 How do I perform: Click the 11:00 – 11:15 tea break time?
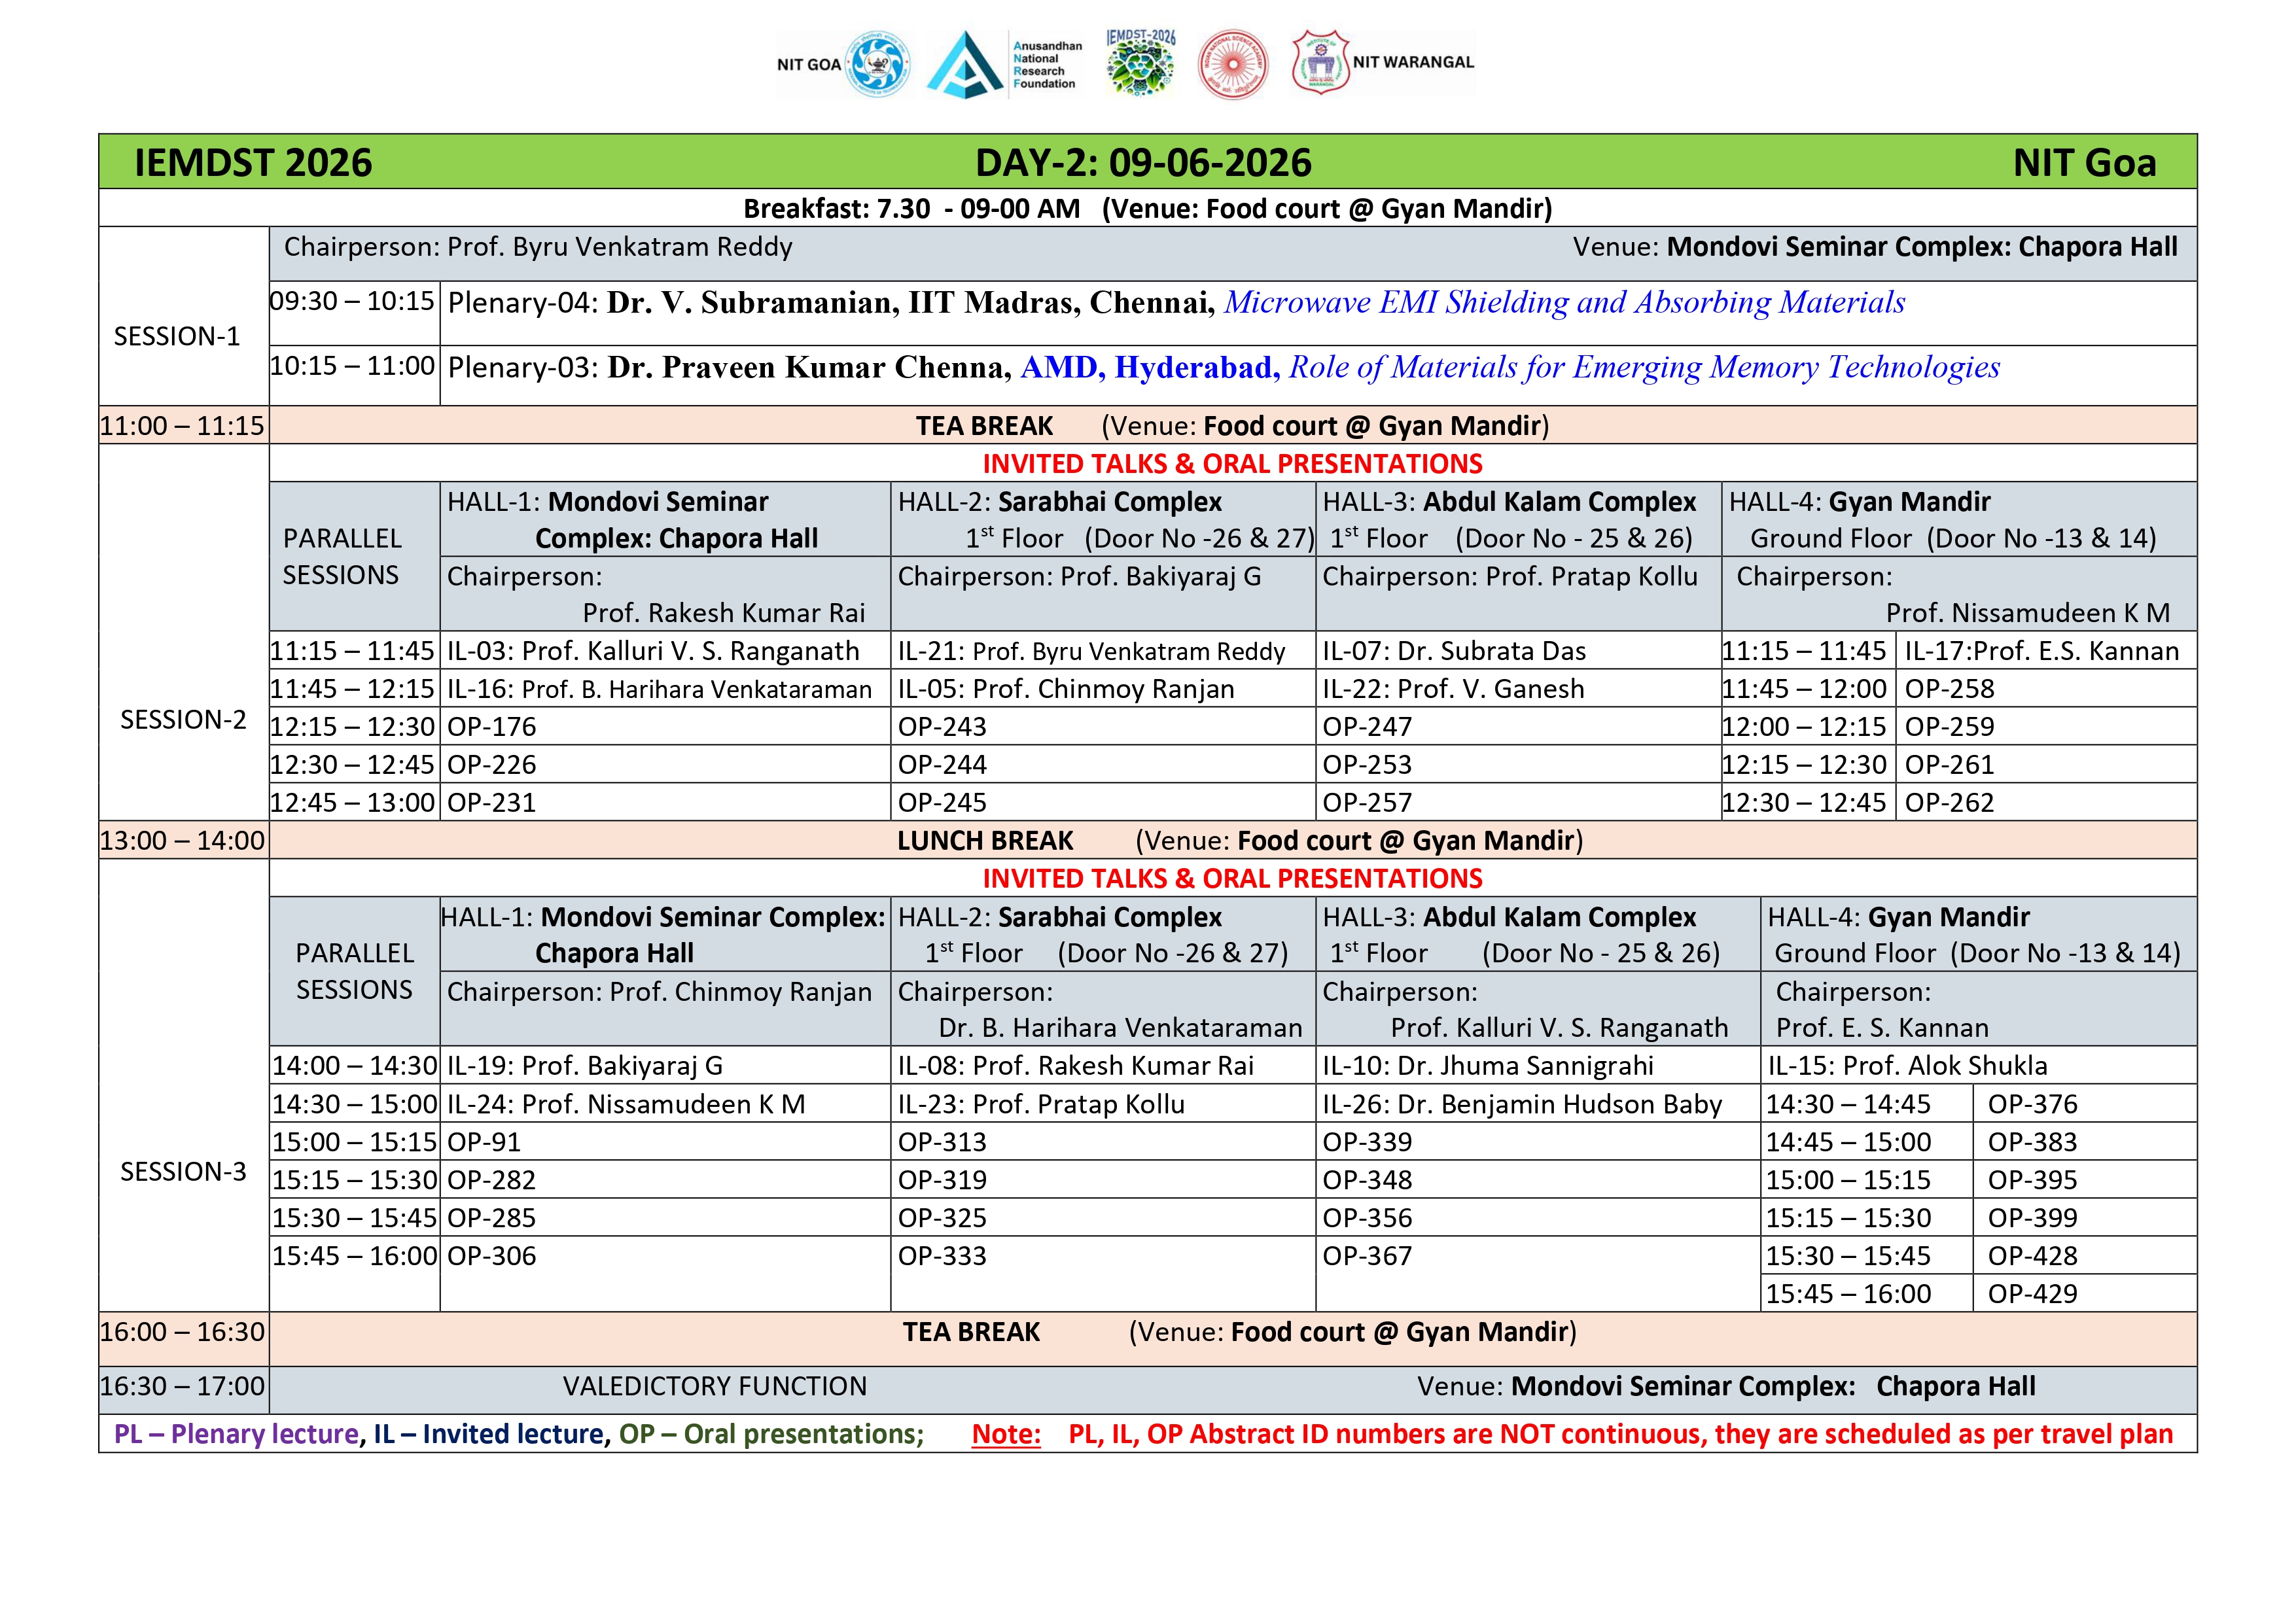pyautogui.click(x=183, y=426)
